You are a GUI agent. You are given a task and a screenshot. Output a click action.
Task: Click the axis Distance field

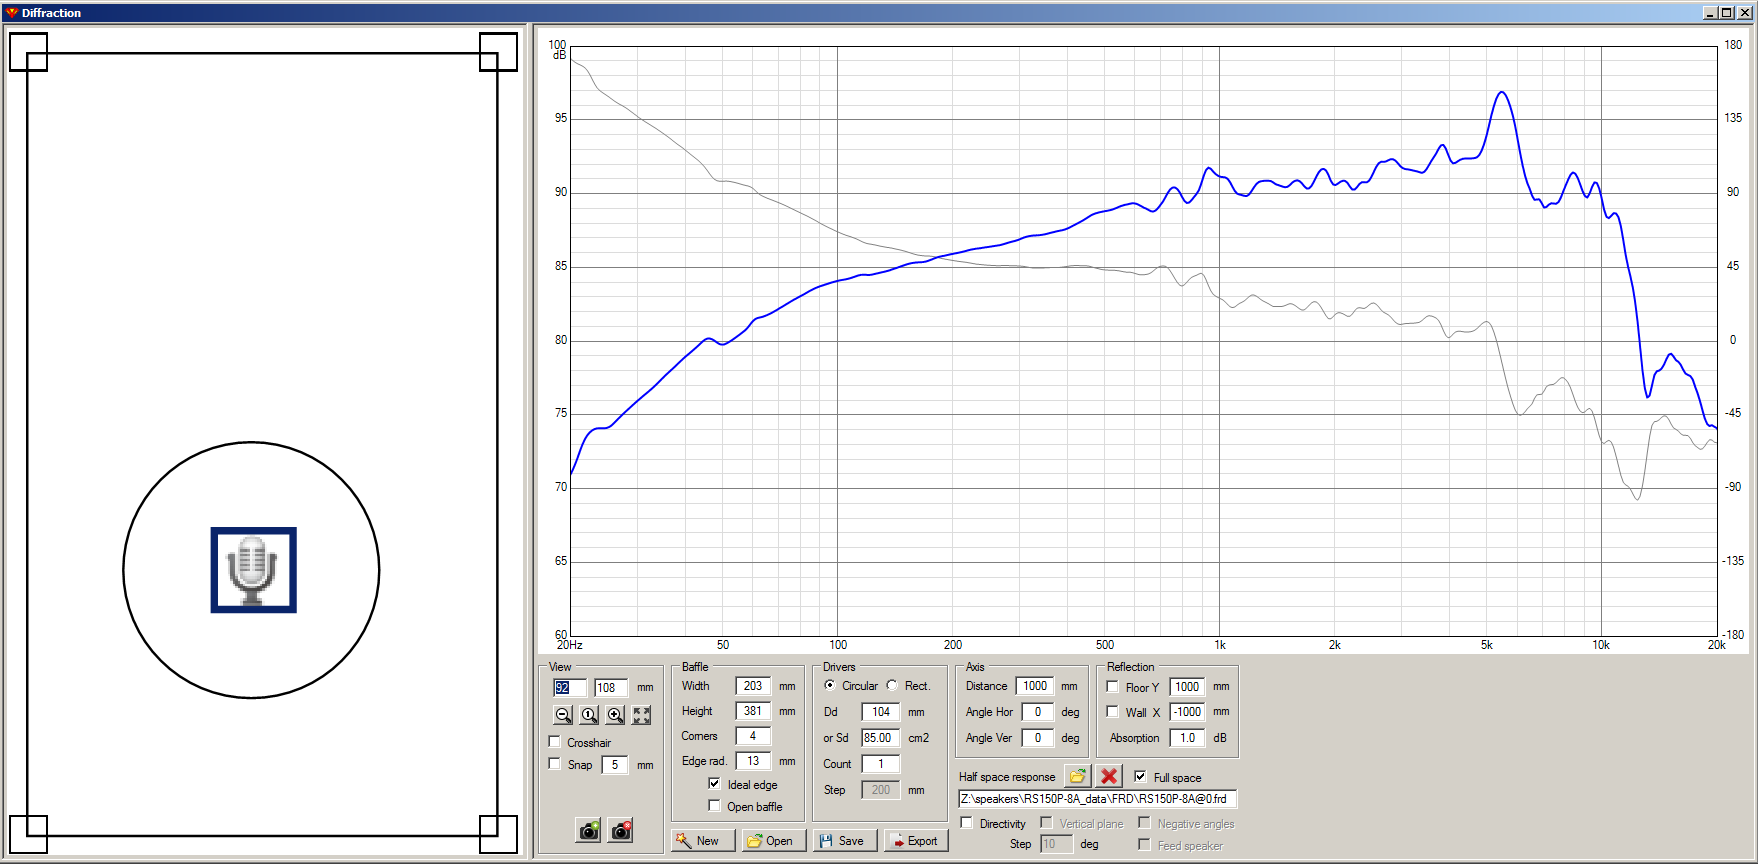click(x=1035, y=686)
